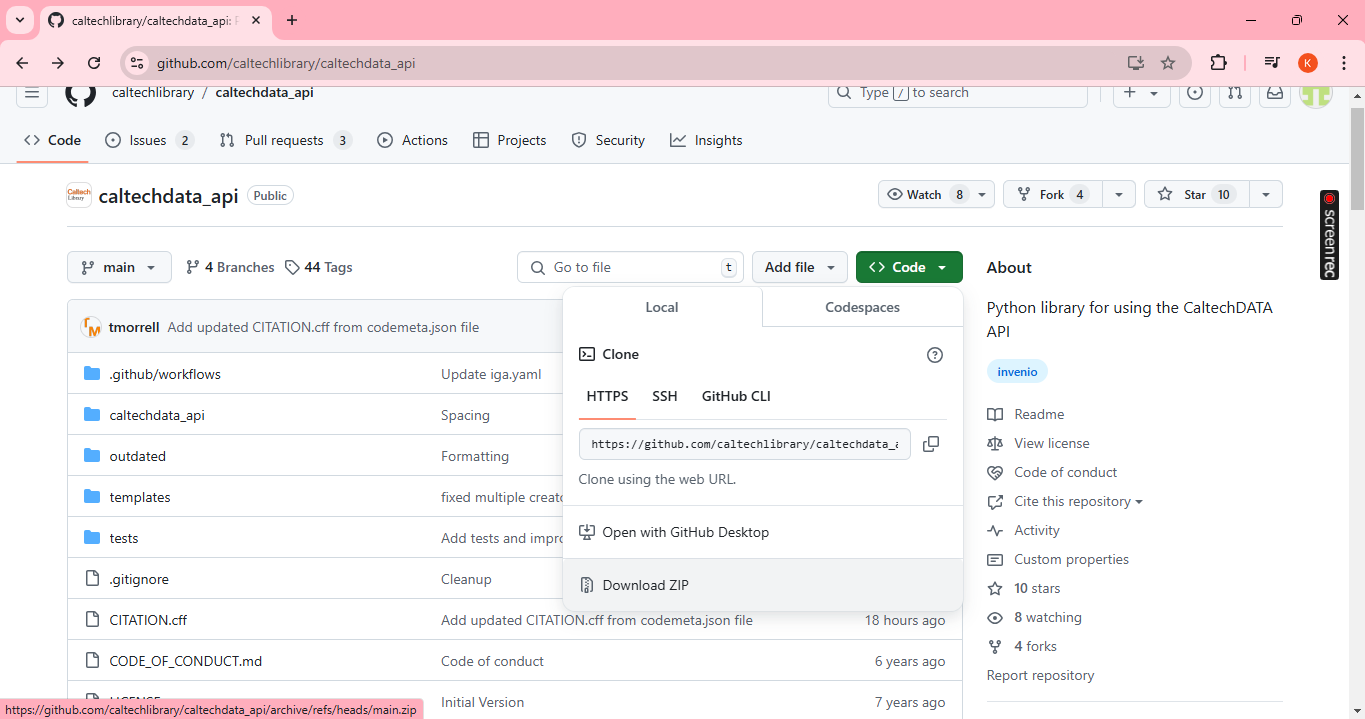Click the Report repository link
Screen dimensions: 1365x719
click(1040, 676)
